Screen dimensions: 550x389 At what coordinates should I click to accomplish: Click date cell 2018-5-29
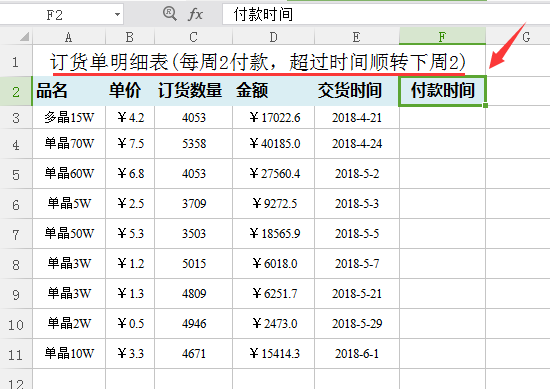(x=357, y=323)
